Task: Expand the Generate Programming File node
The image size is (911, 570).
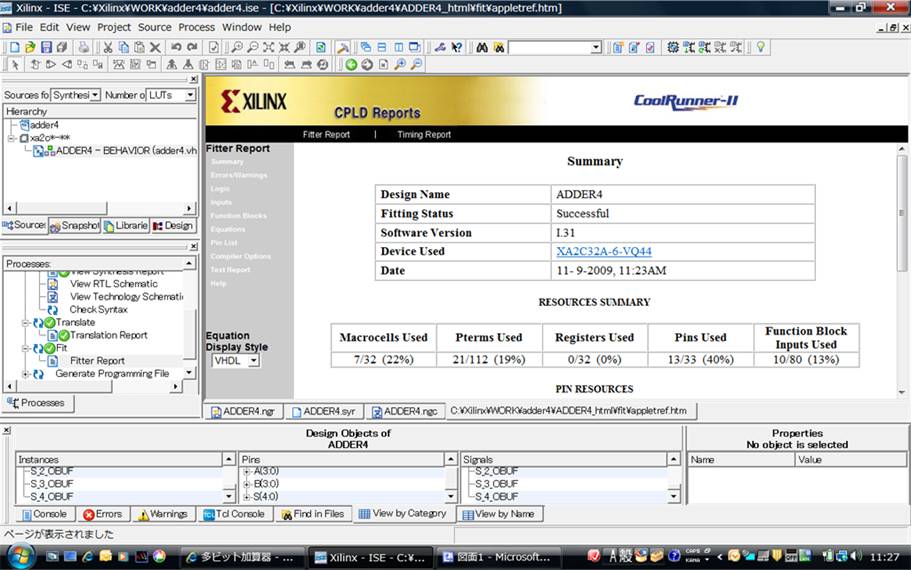Action: tap(26, 374)
